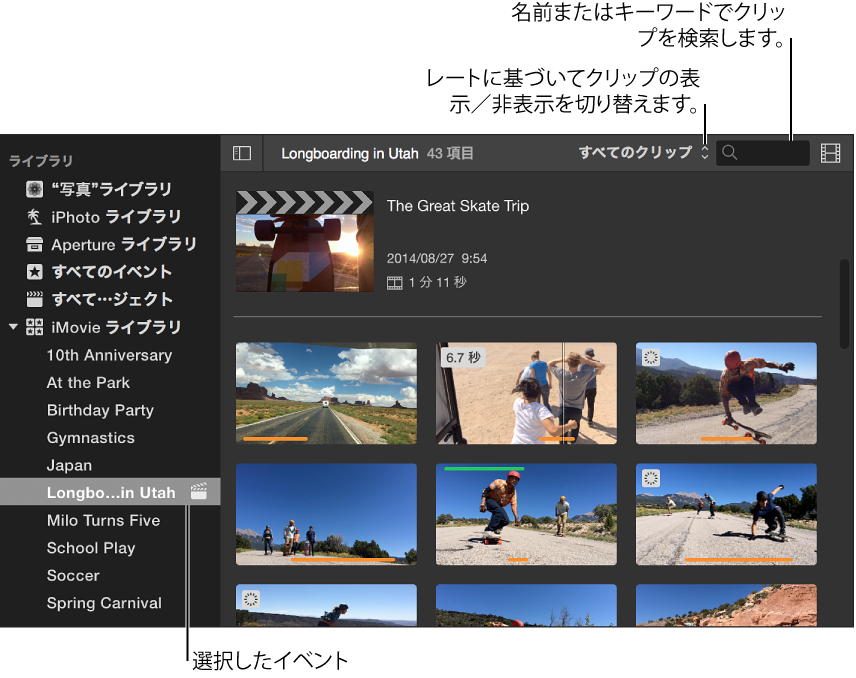This screenshot has width=856, height=678.
Task: Show the すべて…ジェクト projects list
Action: 110,299
